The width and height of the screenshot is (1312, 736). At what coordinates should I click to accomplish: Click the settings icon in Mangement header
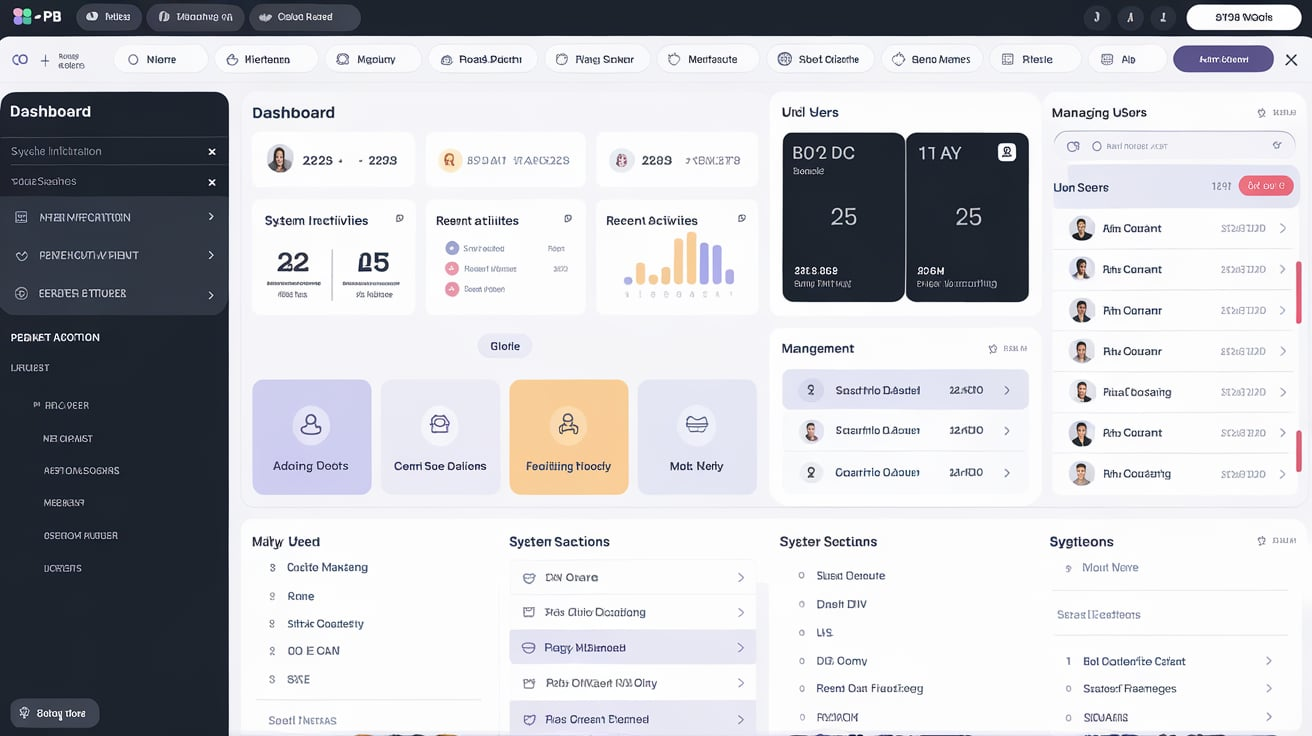click(x=992, y=349)
